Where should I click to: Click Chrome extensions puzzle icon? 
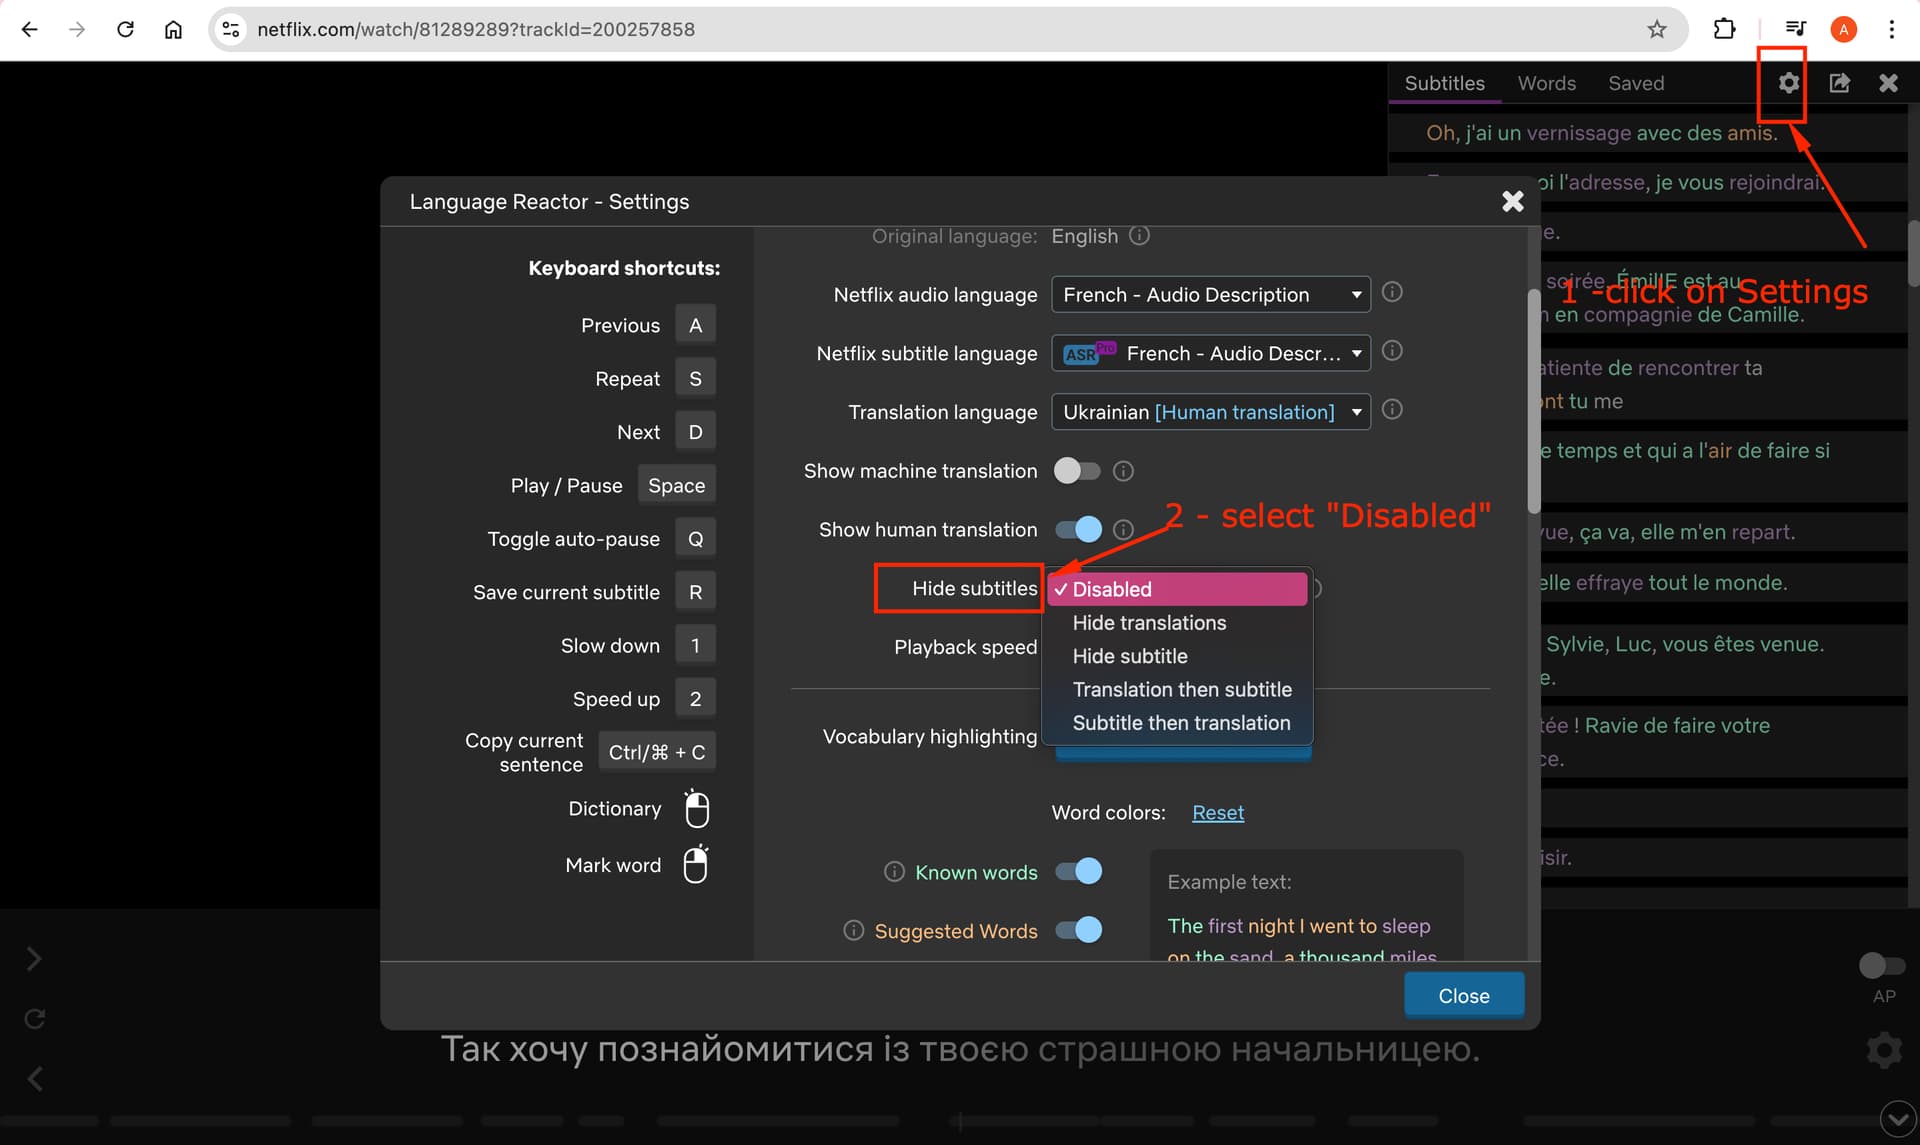click(1724, 29)
